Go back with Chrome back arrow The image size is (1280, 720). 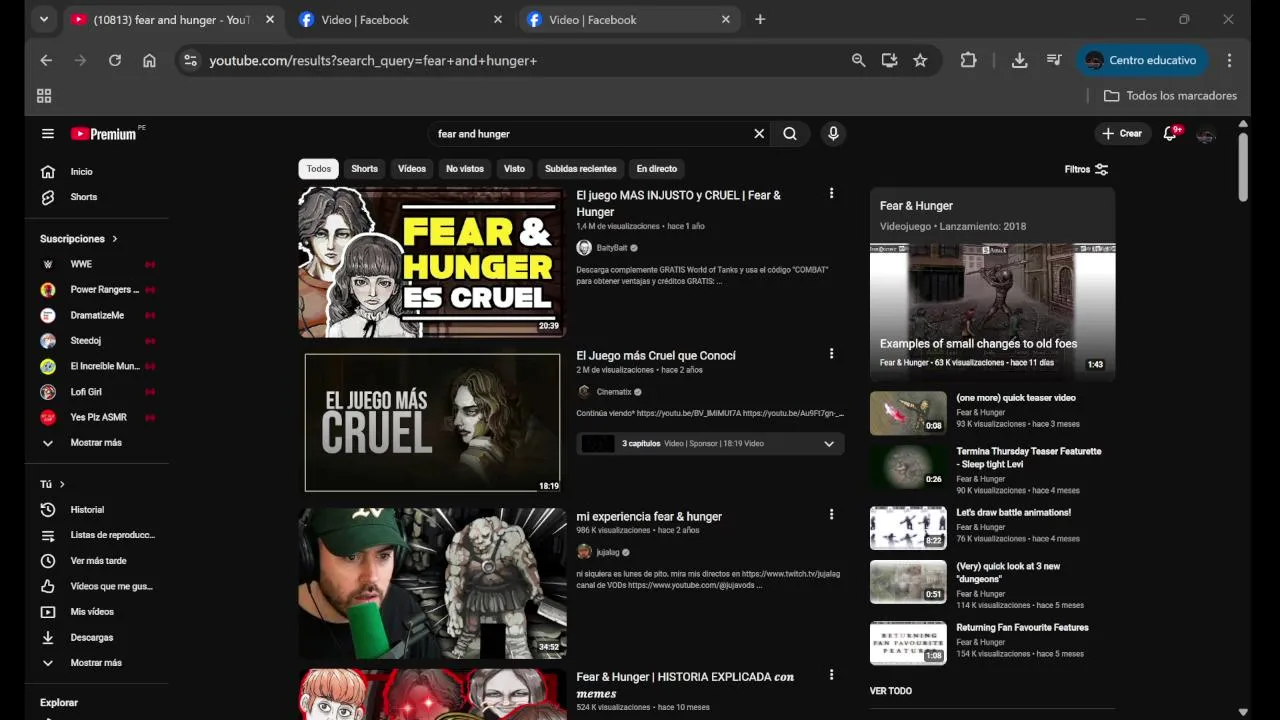pos(46,60)
